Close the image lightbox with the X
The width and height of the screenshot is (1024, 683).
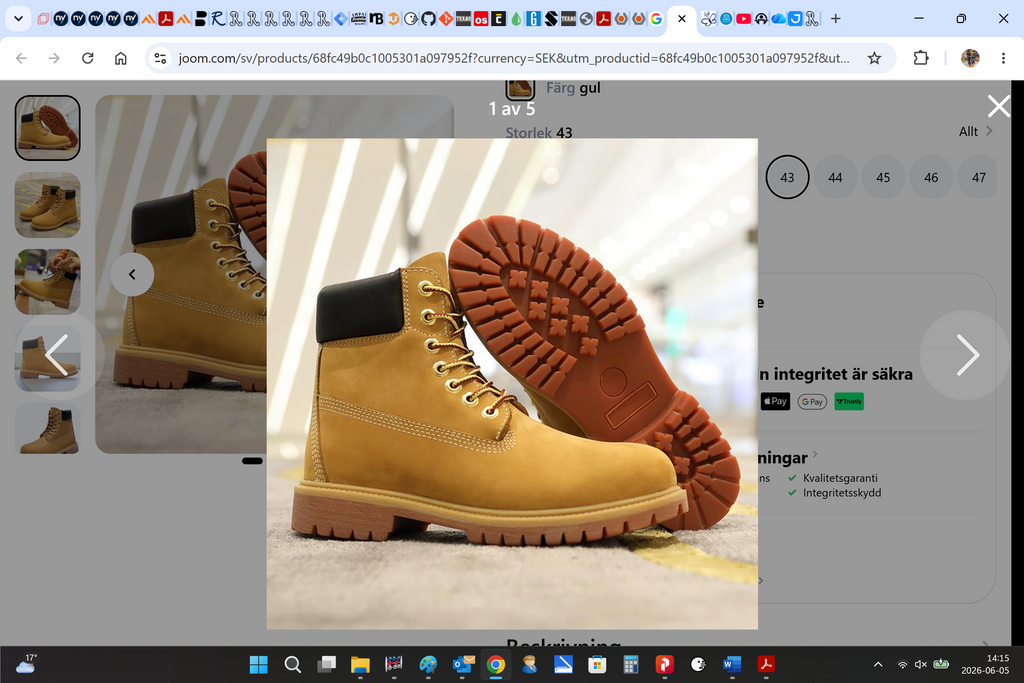(999, 106)
